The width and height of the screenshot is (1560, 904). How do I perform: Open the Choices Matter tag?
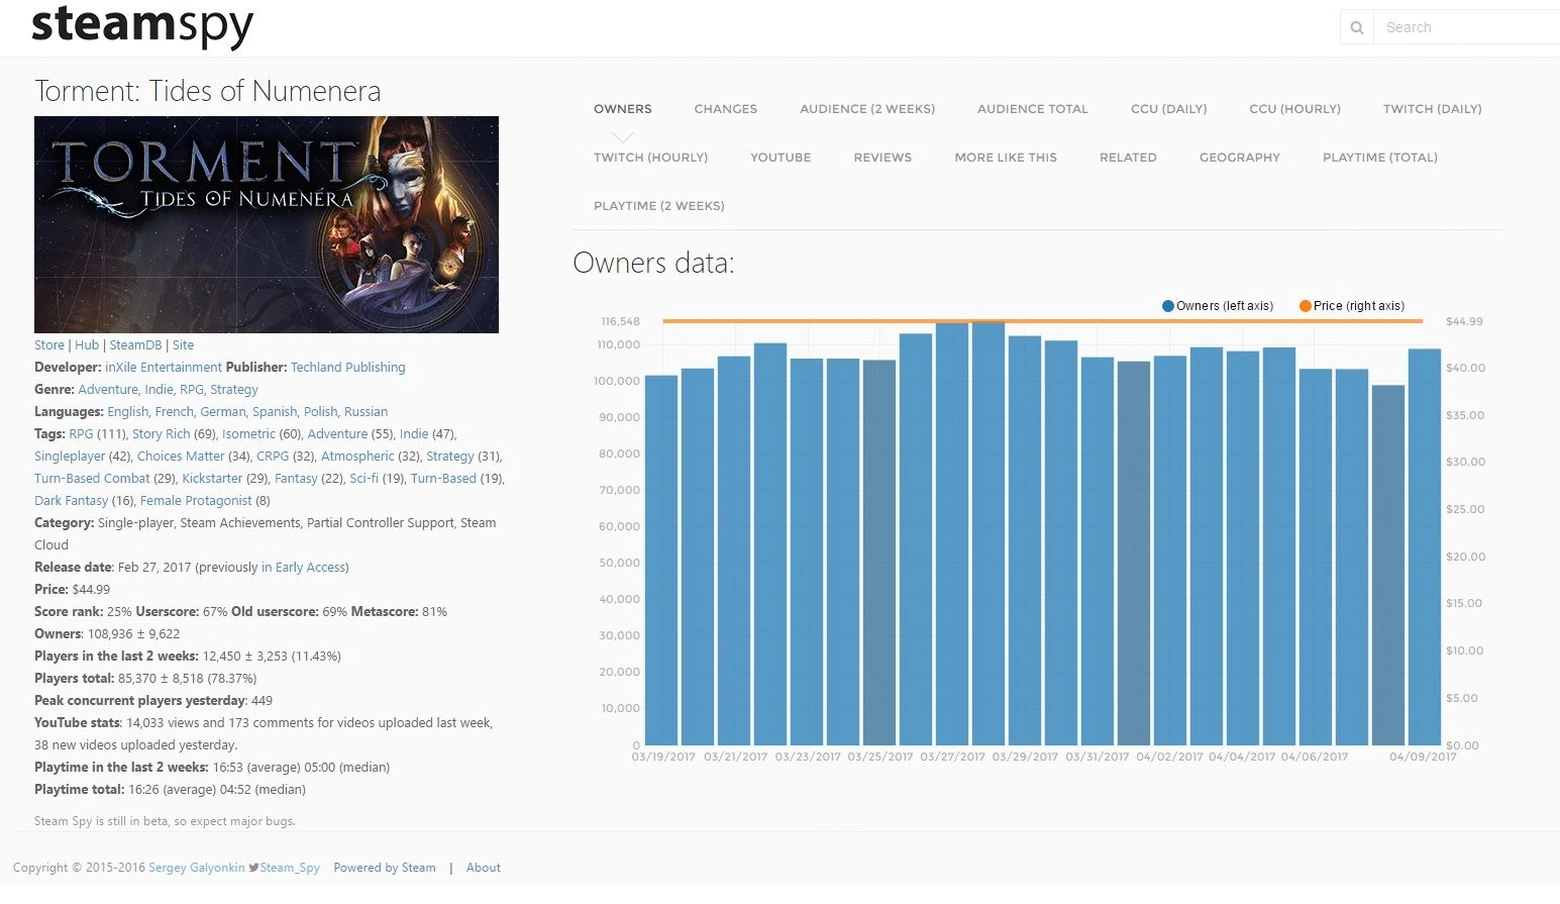[x=181, y=456]
